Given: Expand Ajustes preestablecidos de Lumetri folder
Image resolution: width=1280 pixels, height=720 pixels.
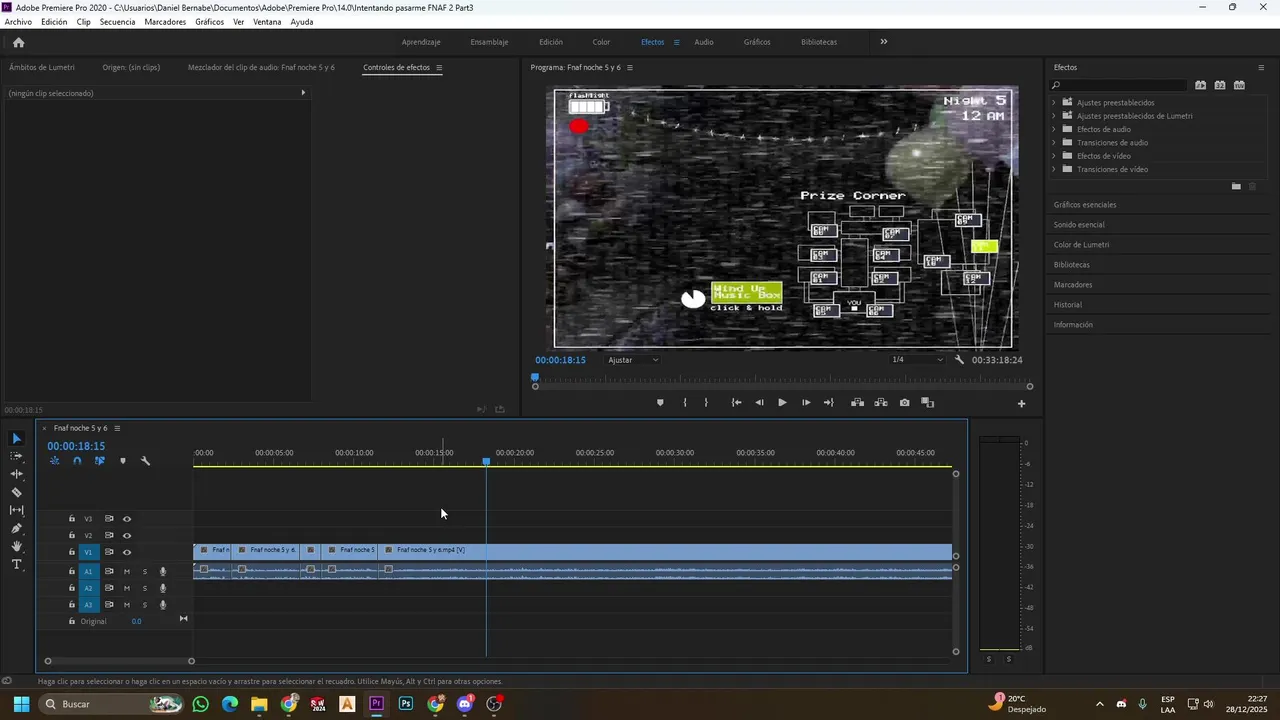Looking at the screenshot, I should click(x=1054, y=116).
